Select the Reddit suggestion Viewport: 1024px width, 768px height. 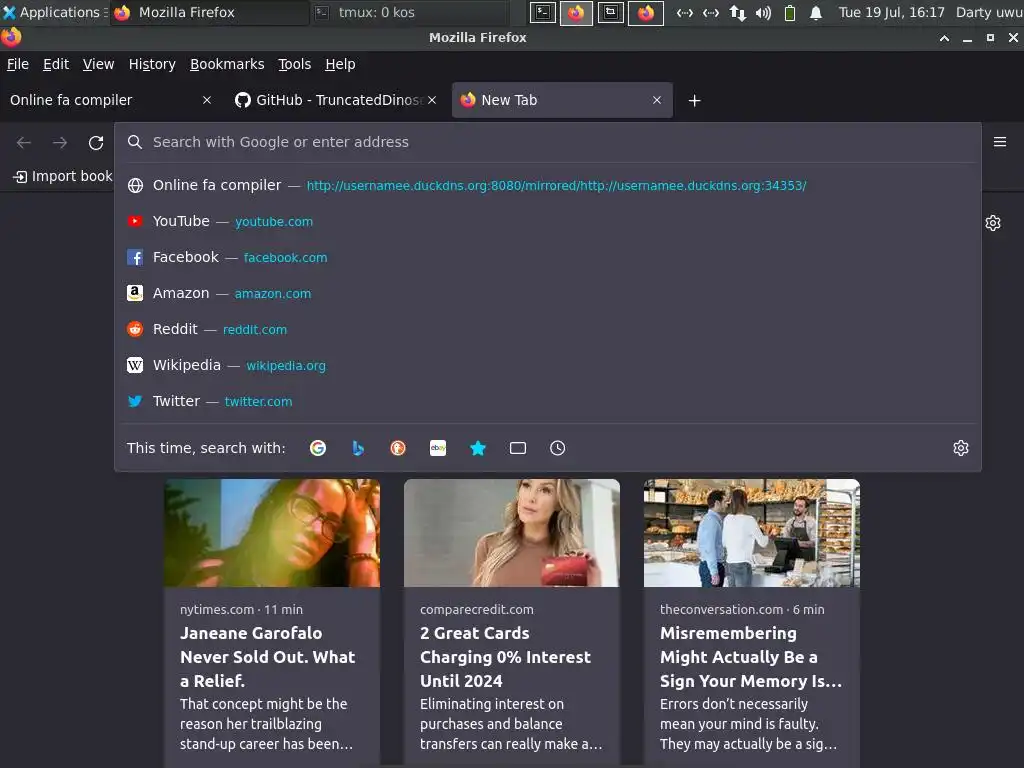[x=547, y=329]
